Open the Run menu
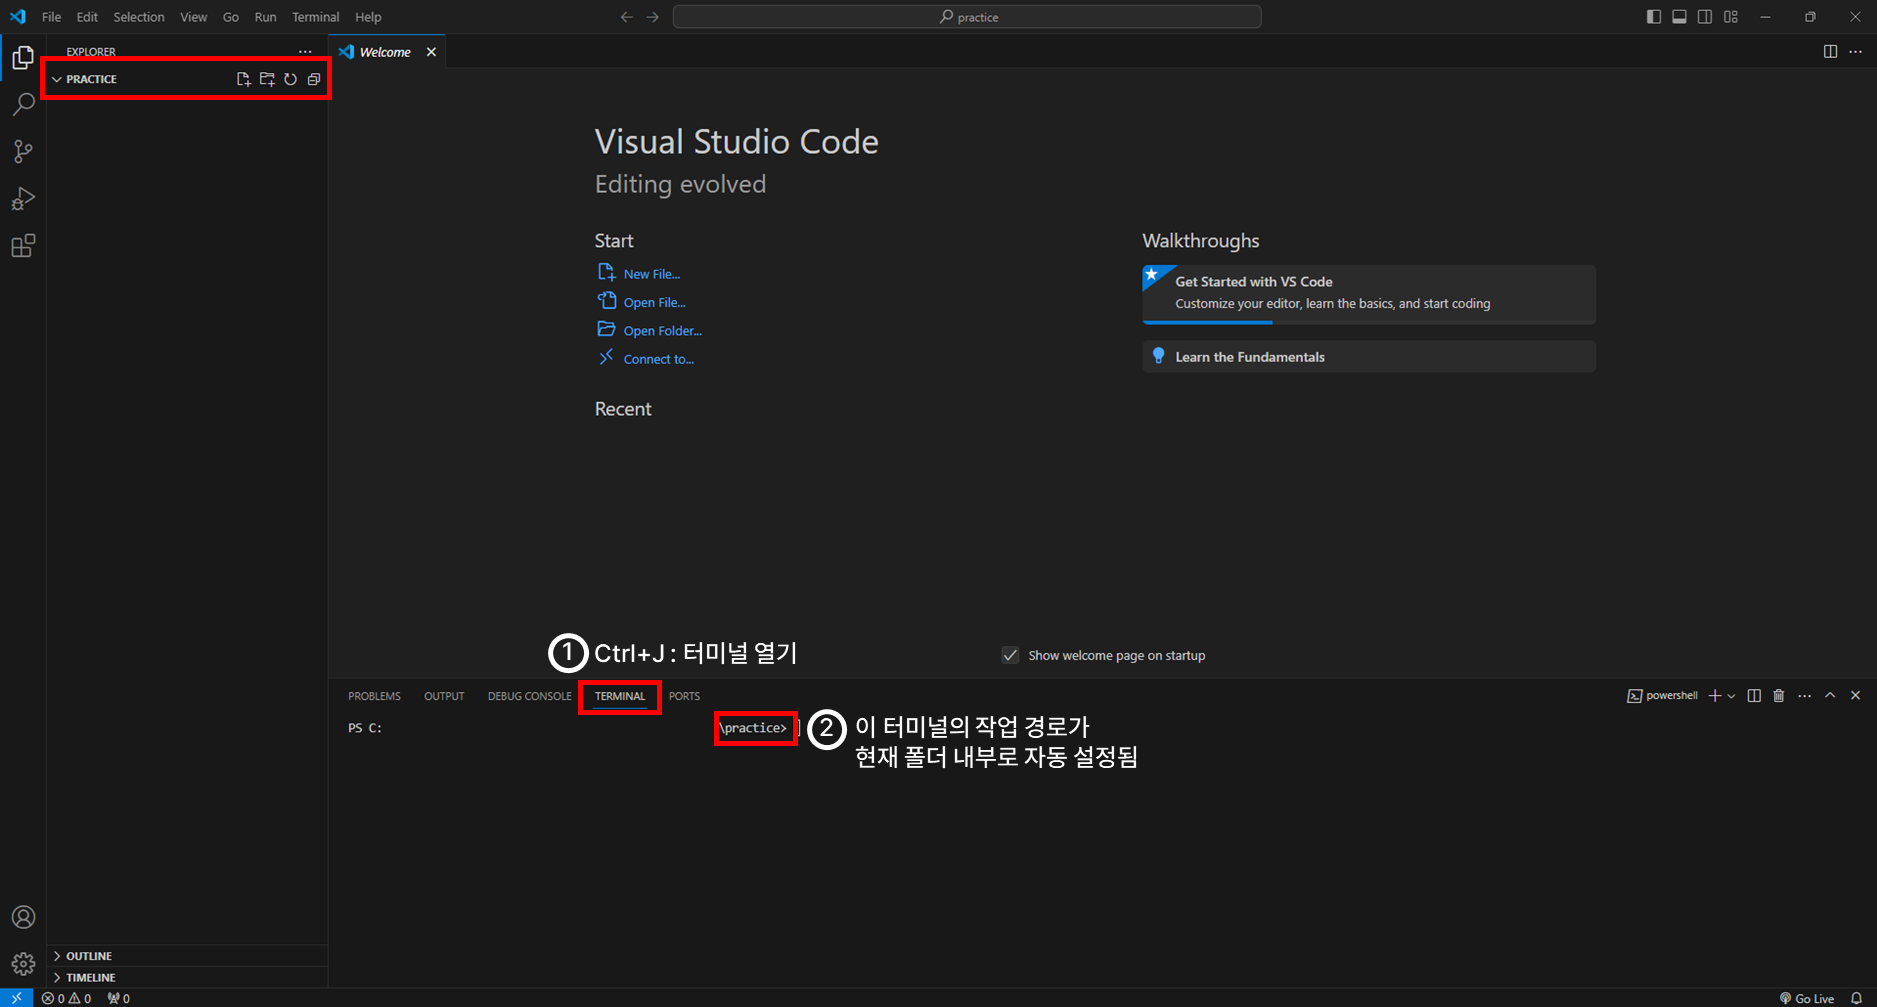 (265, 17)
